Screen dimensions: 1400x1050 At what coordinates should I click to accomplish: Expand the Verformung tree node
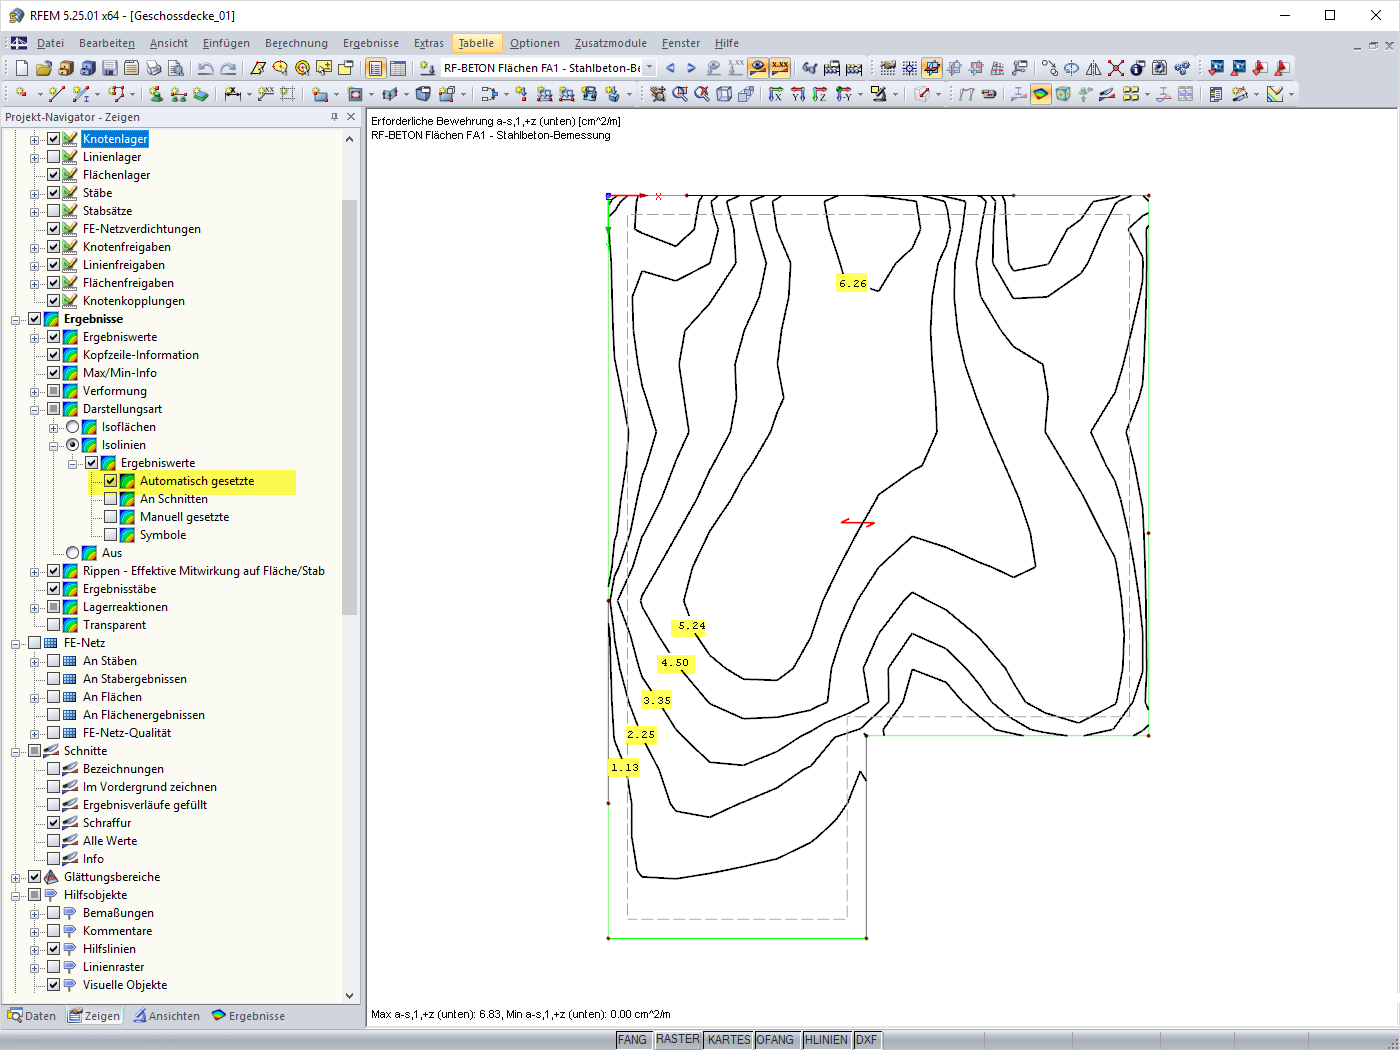click(x=35, y=392)
